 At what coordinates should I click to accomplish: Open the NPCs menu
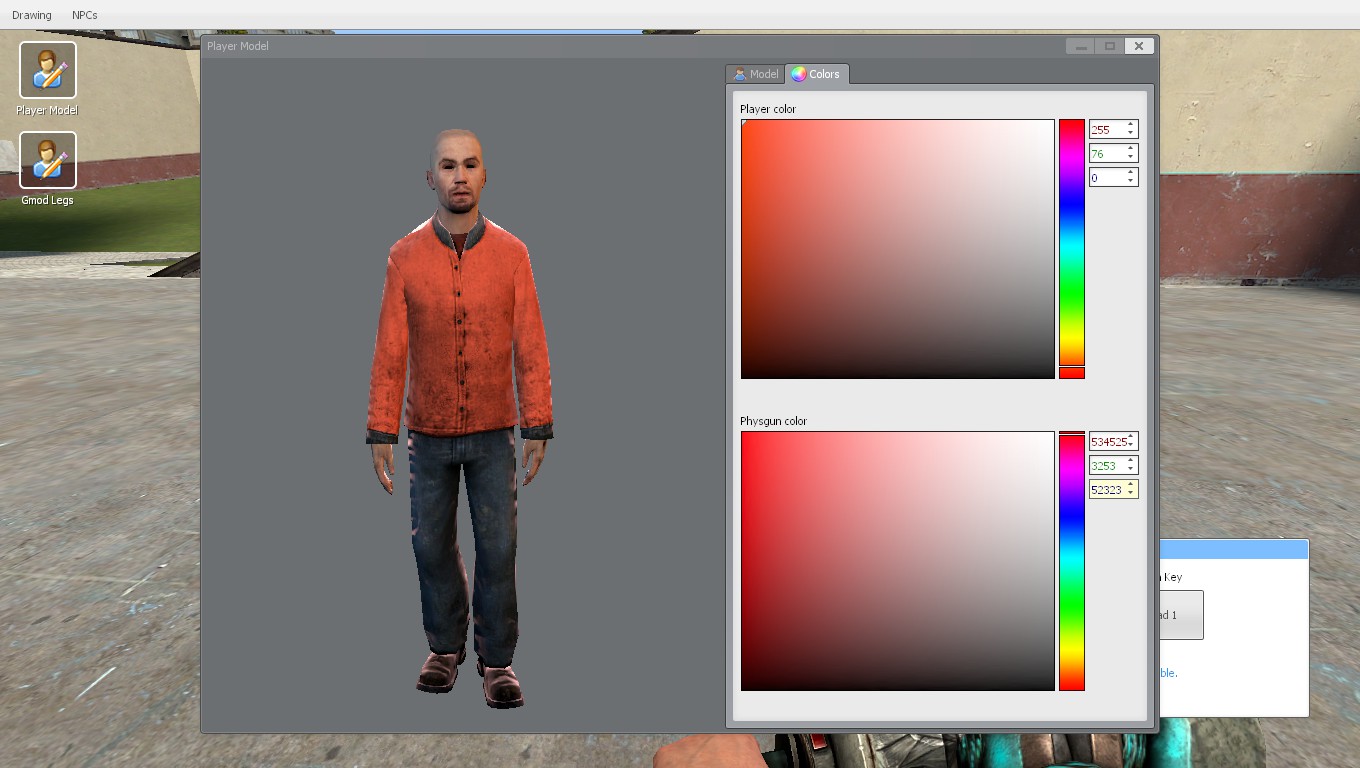click(85, 15)
